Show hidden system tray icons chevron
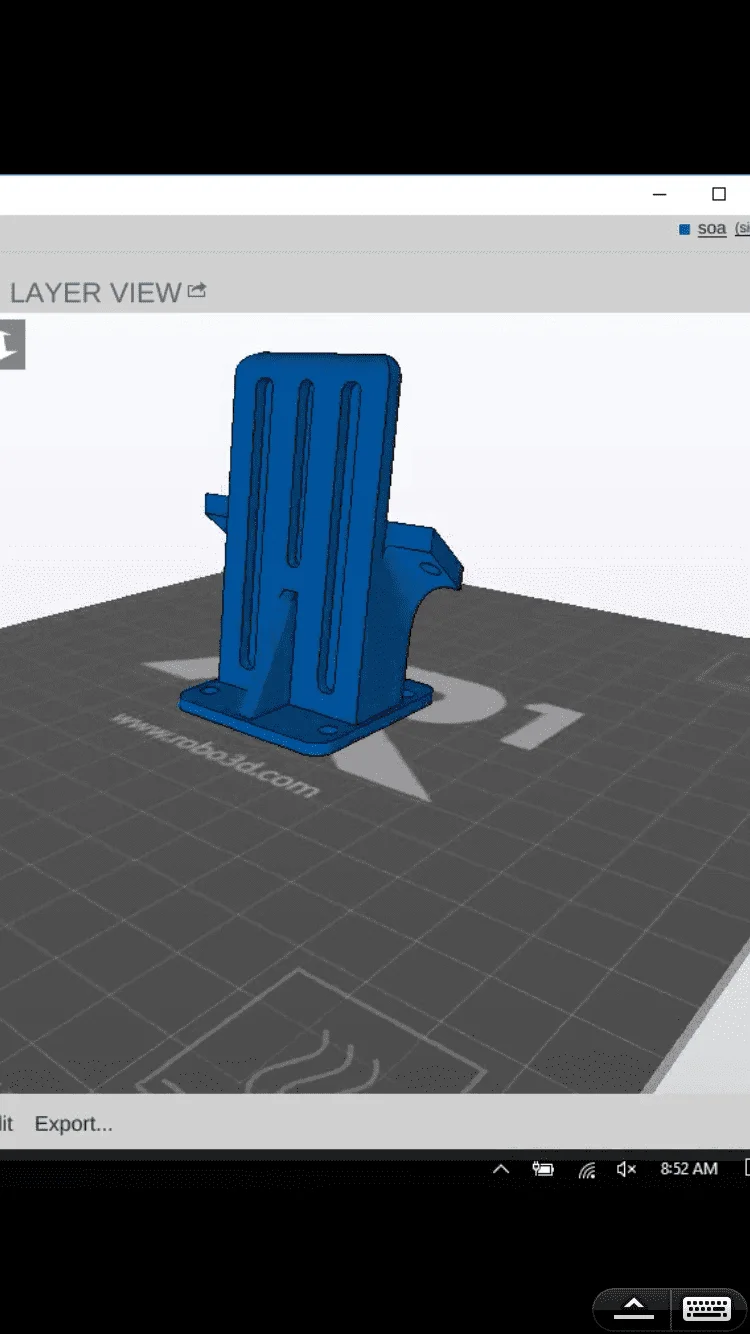 [501, 1169]
